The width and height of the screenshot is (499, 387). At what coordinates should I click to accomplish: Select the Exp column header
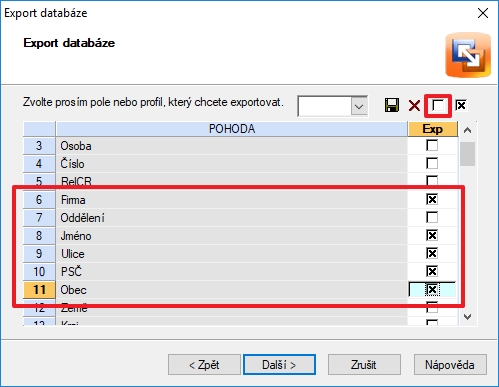coord(433,129)
